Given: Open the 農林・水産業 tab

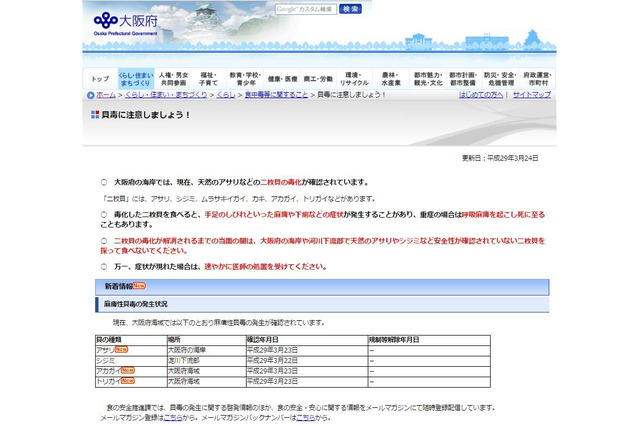Looking at the screenshot, I should click(391, 79).
